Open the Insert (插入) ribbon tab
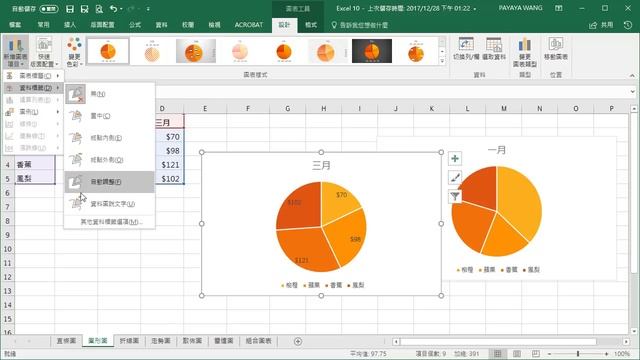 click(70, 25)
